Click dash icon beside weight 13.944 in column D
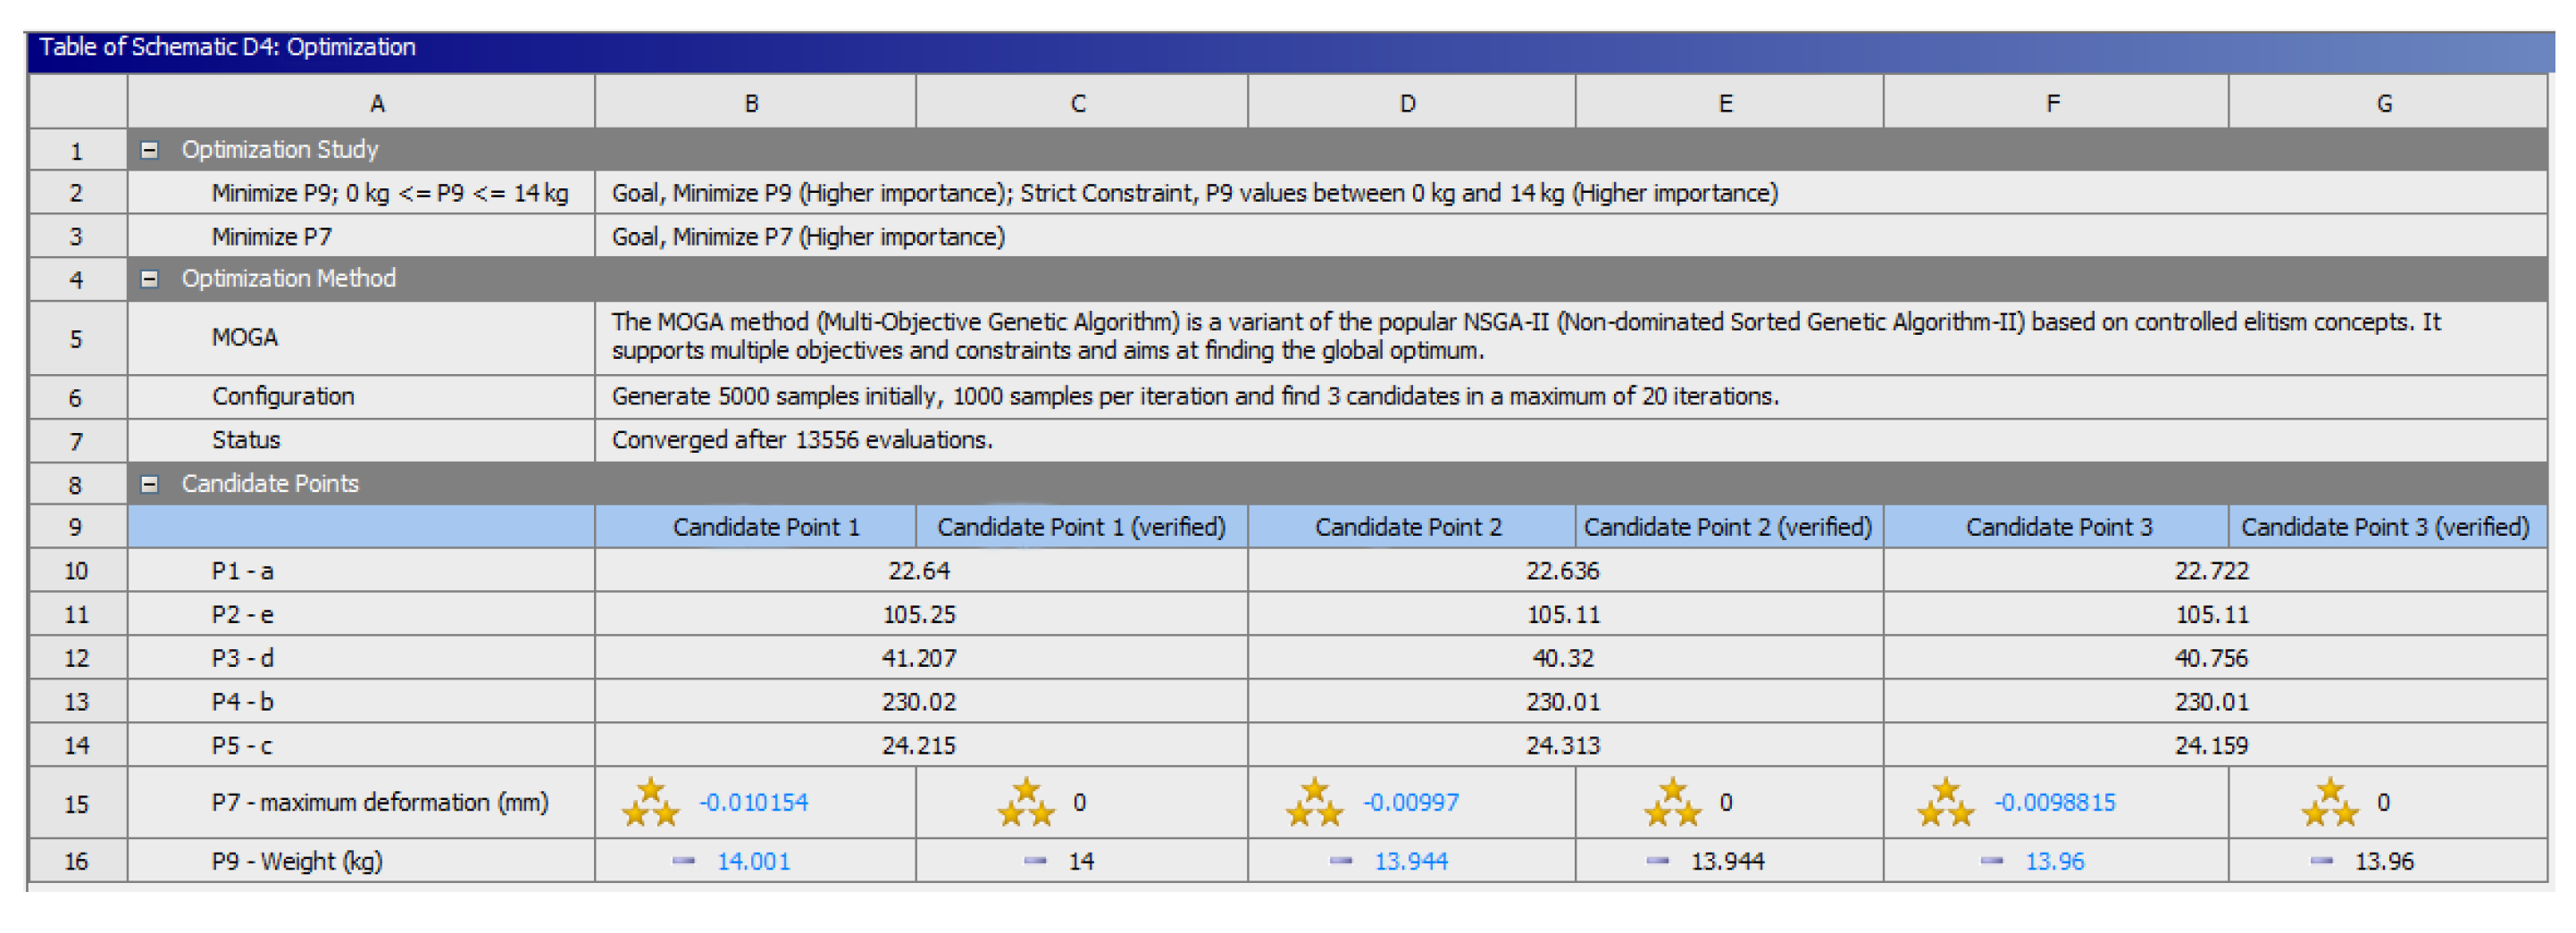The image size is (2576, 933). pyautogui.click(x=1340, y=861)
